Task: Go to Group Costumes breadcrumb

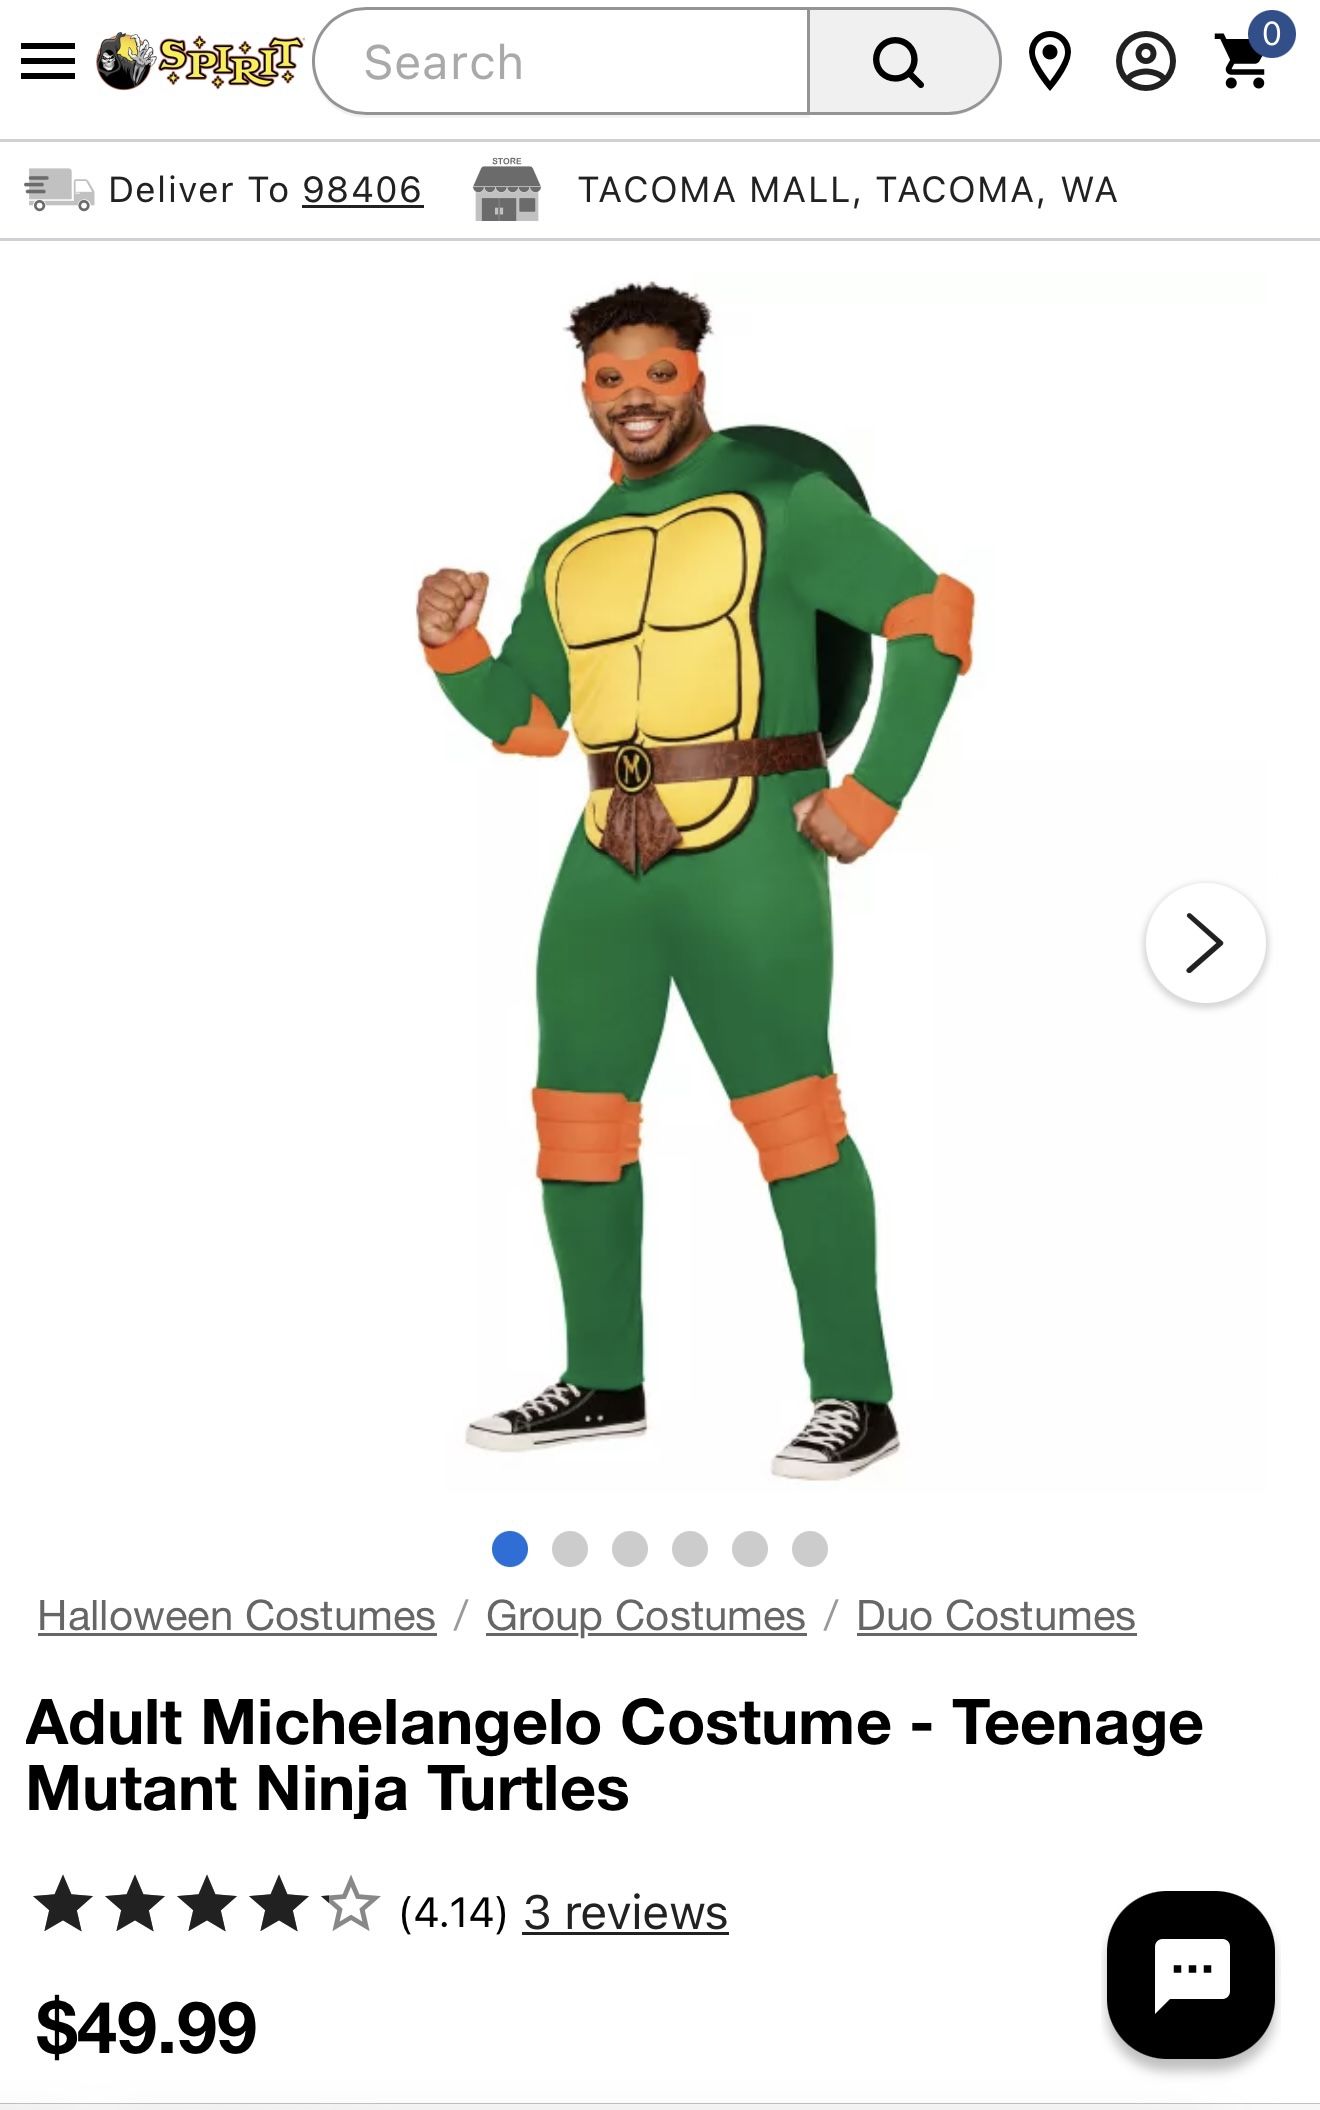Action: pyautogui.click(x=646, y=1616)
